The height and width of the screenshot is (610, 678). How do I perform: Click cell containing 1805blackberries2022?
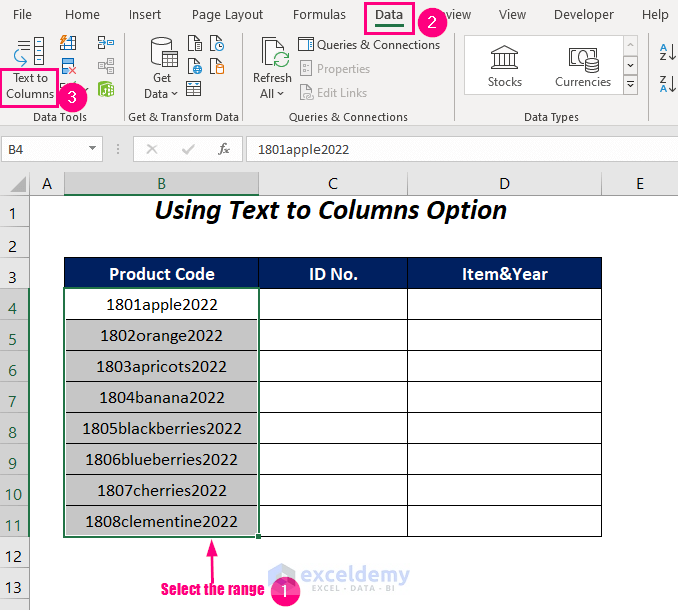click(x=161, y=428)
